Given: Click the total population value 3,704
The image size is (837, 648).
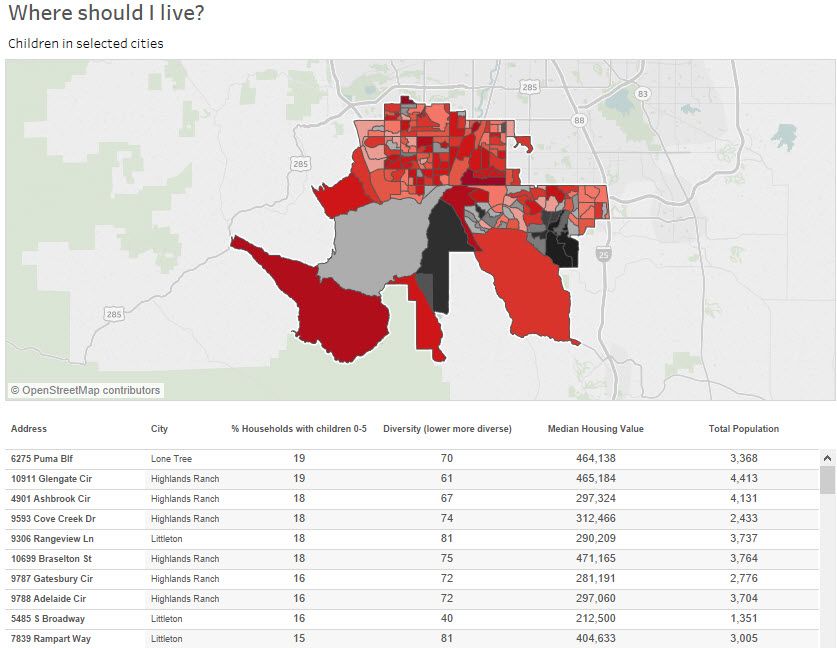Looking at the screenshot, I should 744,598.
